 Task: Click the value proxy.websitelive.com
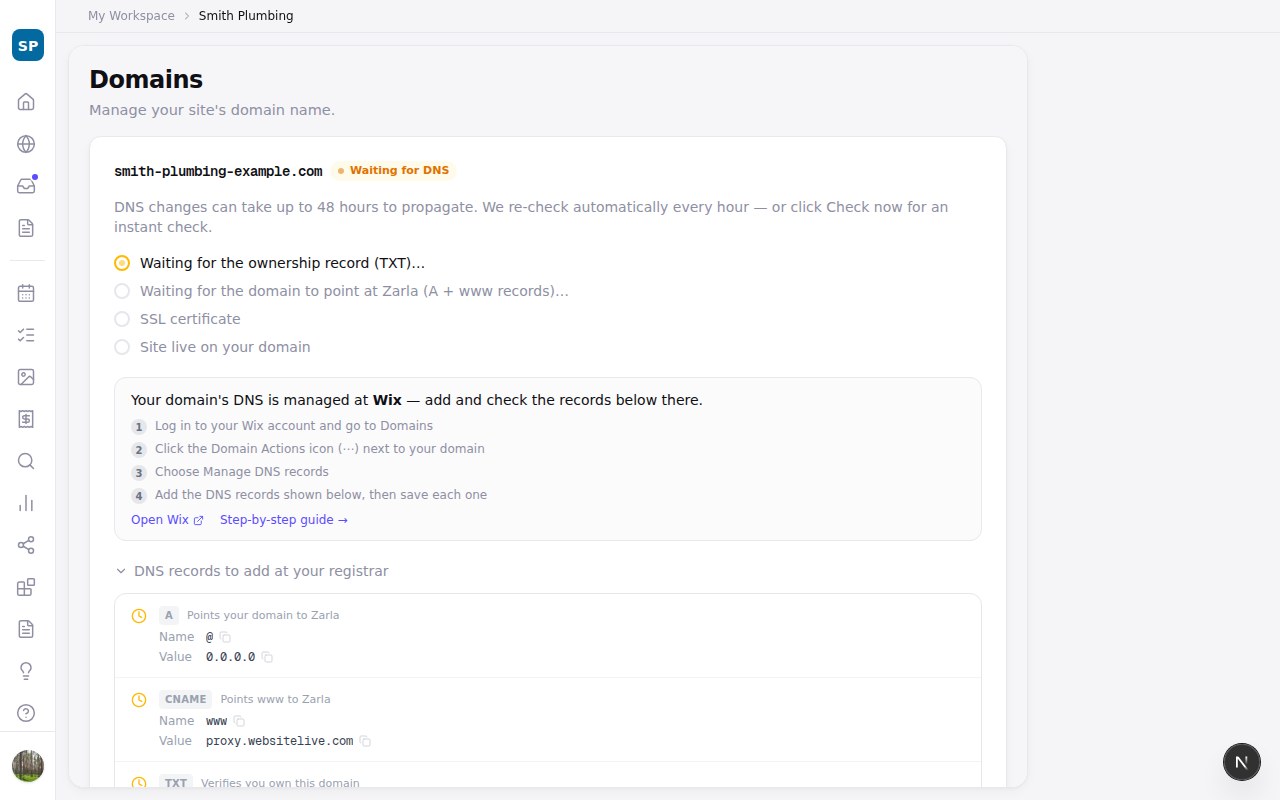click(x=280, y=741)
